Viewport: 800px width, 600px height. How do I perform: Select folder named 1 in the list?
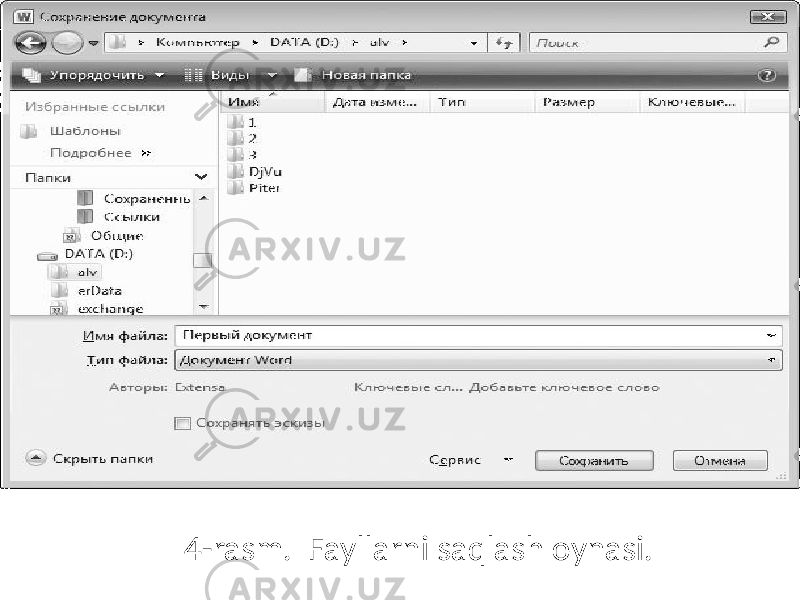242,122
